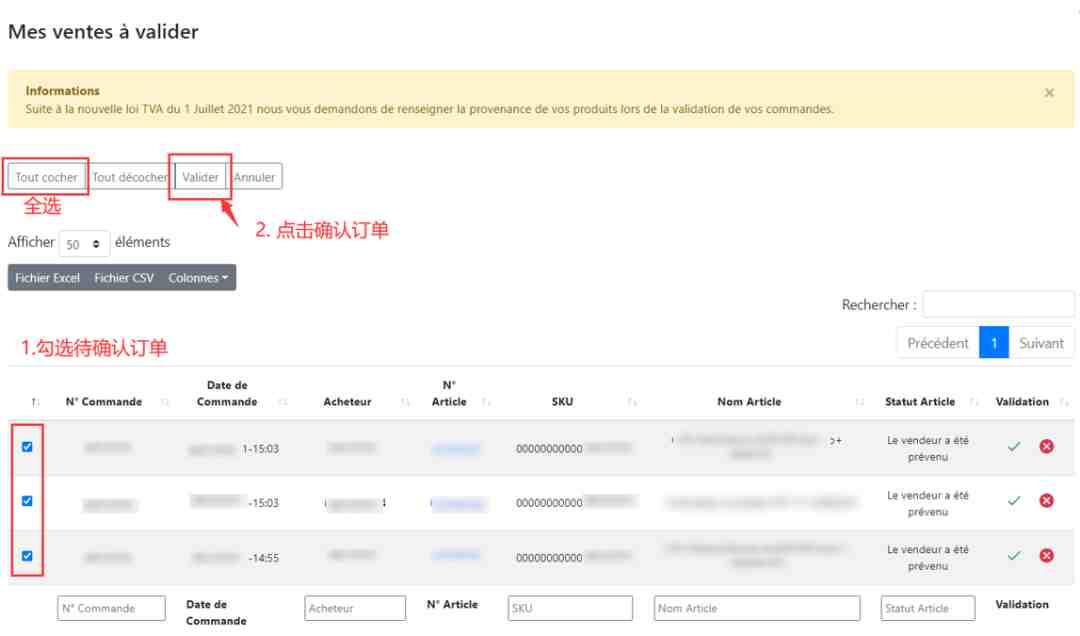The height and width of the screenshot is (636, 1080).
Task: Validate the -15:03 order with green check
Action: pos(1014,501)
